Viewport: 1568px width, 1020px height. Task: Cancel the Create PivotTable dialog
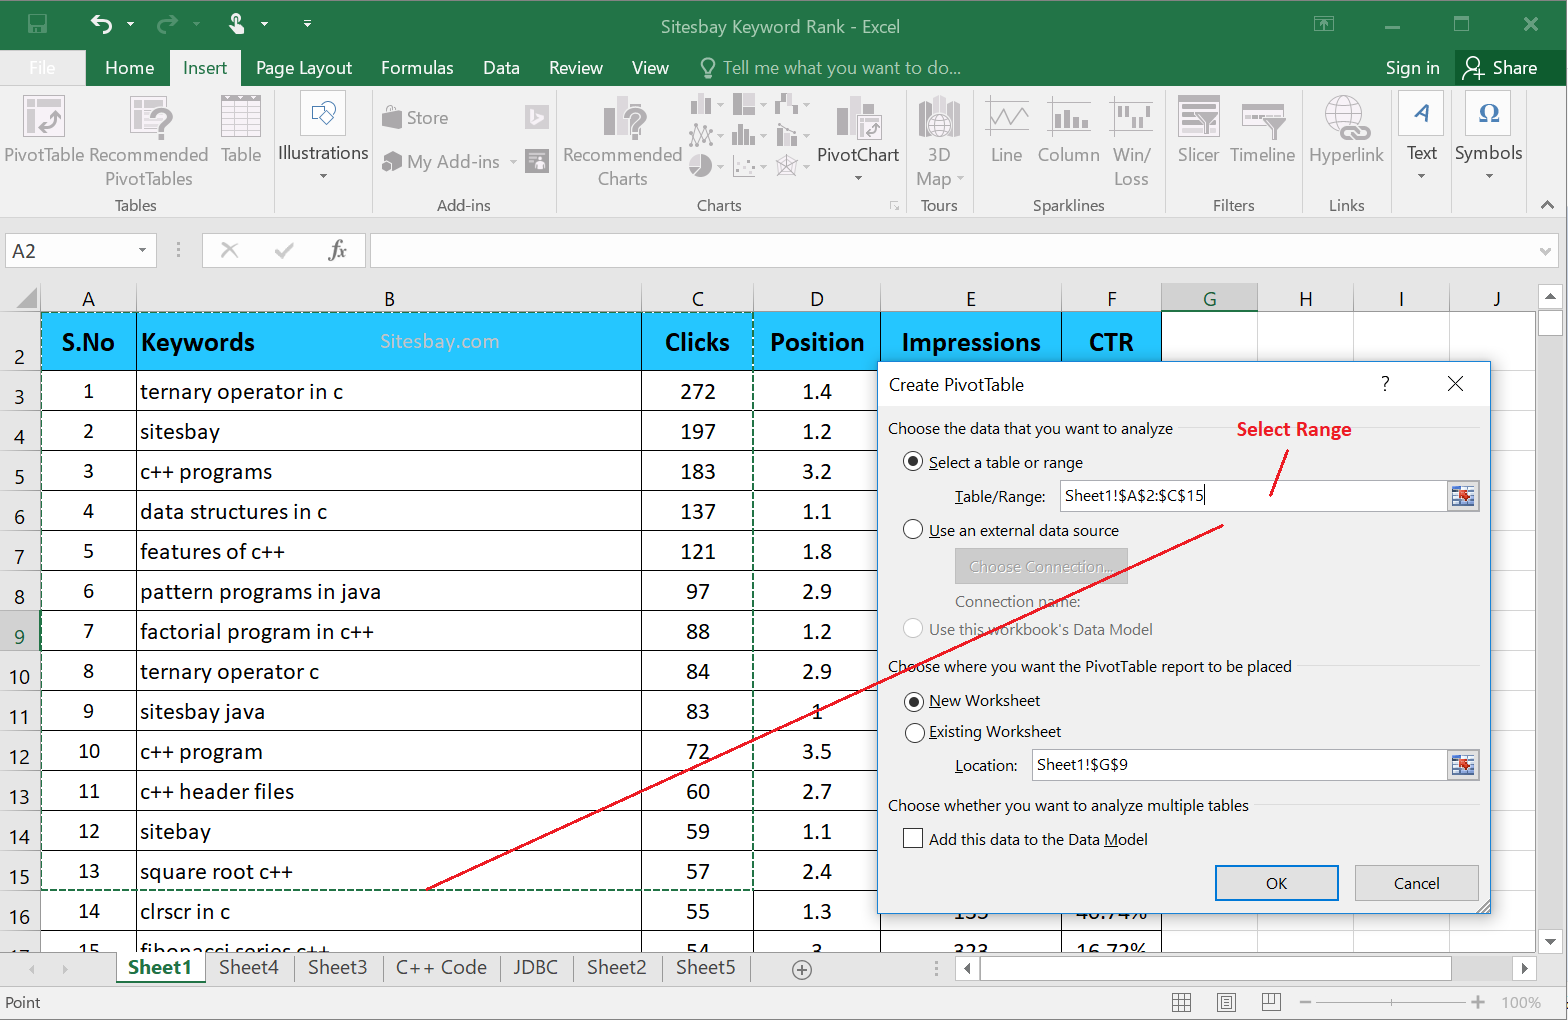[1416, 883]
